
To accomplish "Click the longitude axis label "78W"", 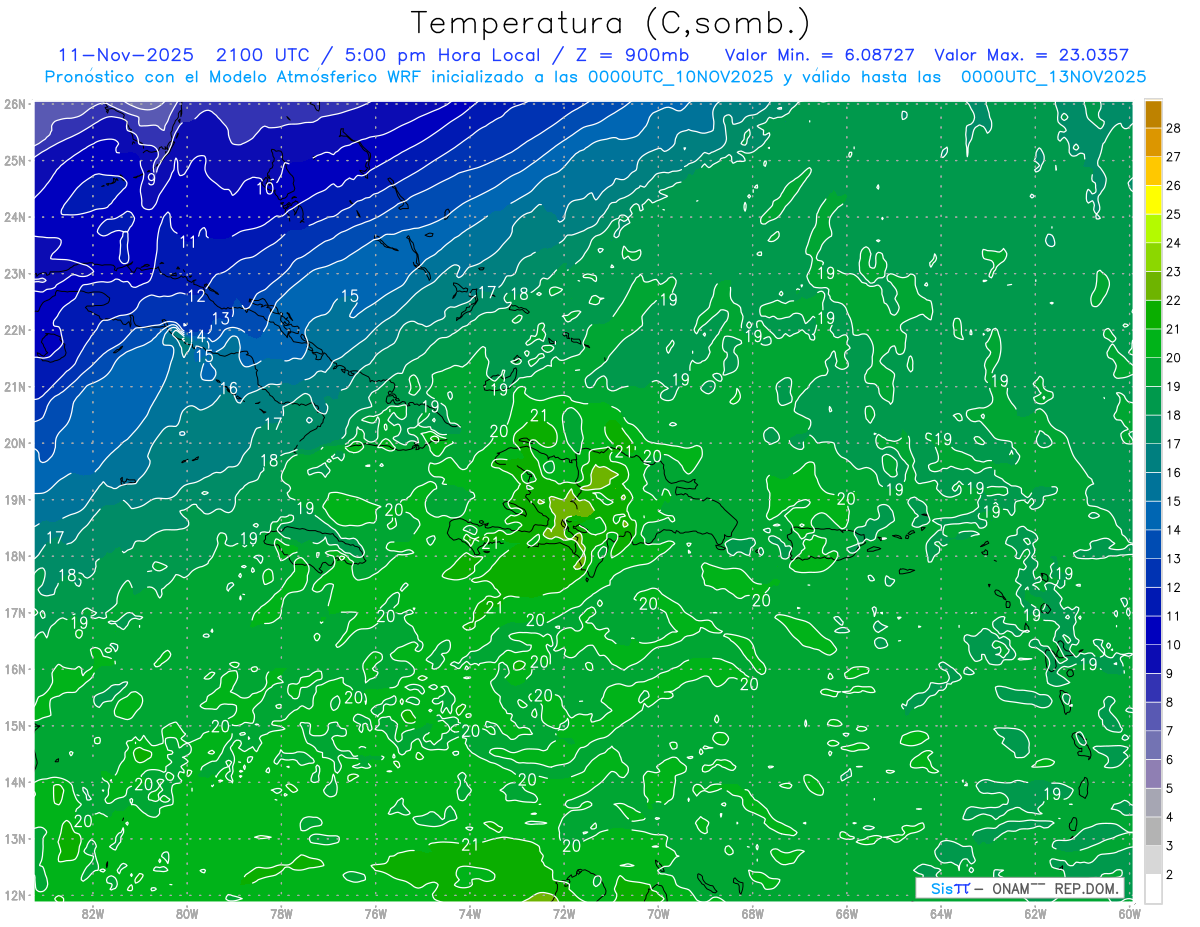I will click(x=282, y=913).
